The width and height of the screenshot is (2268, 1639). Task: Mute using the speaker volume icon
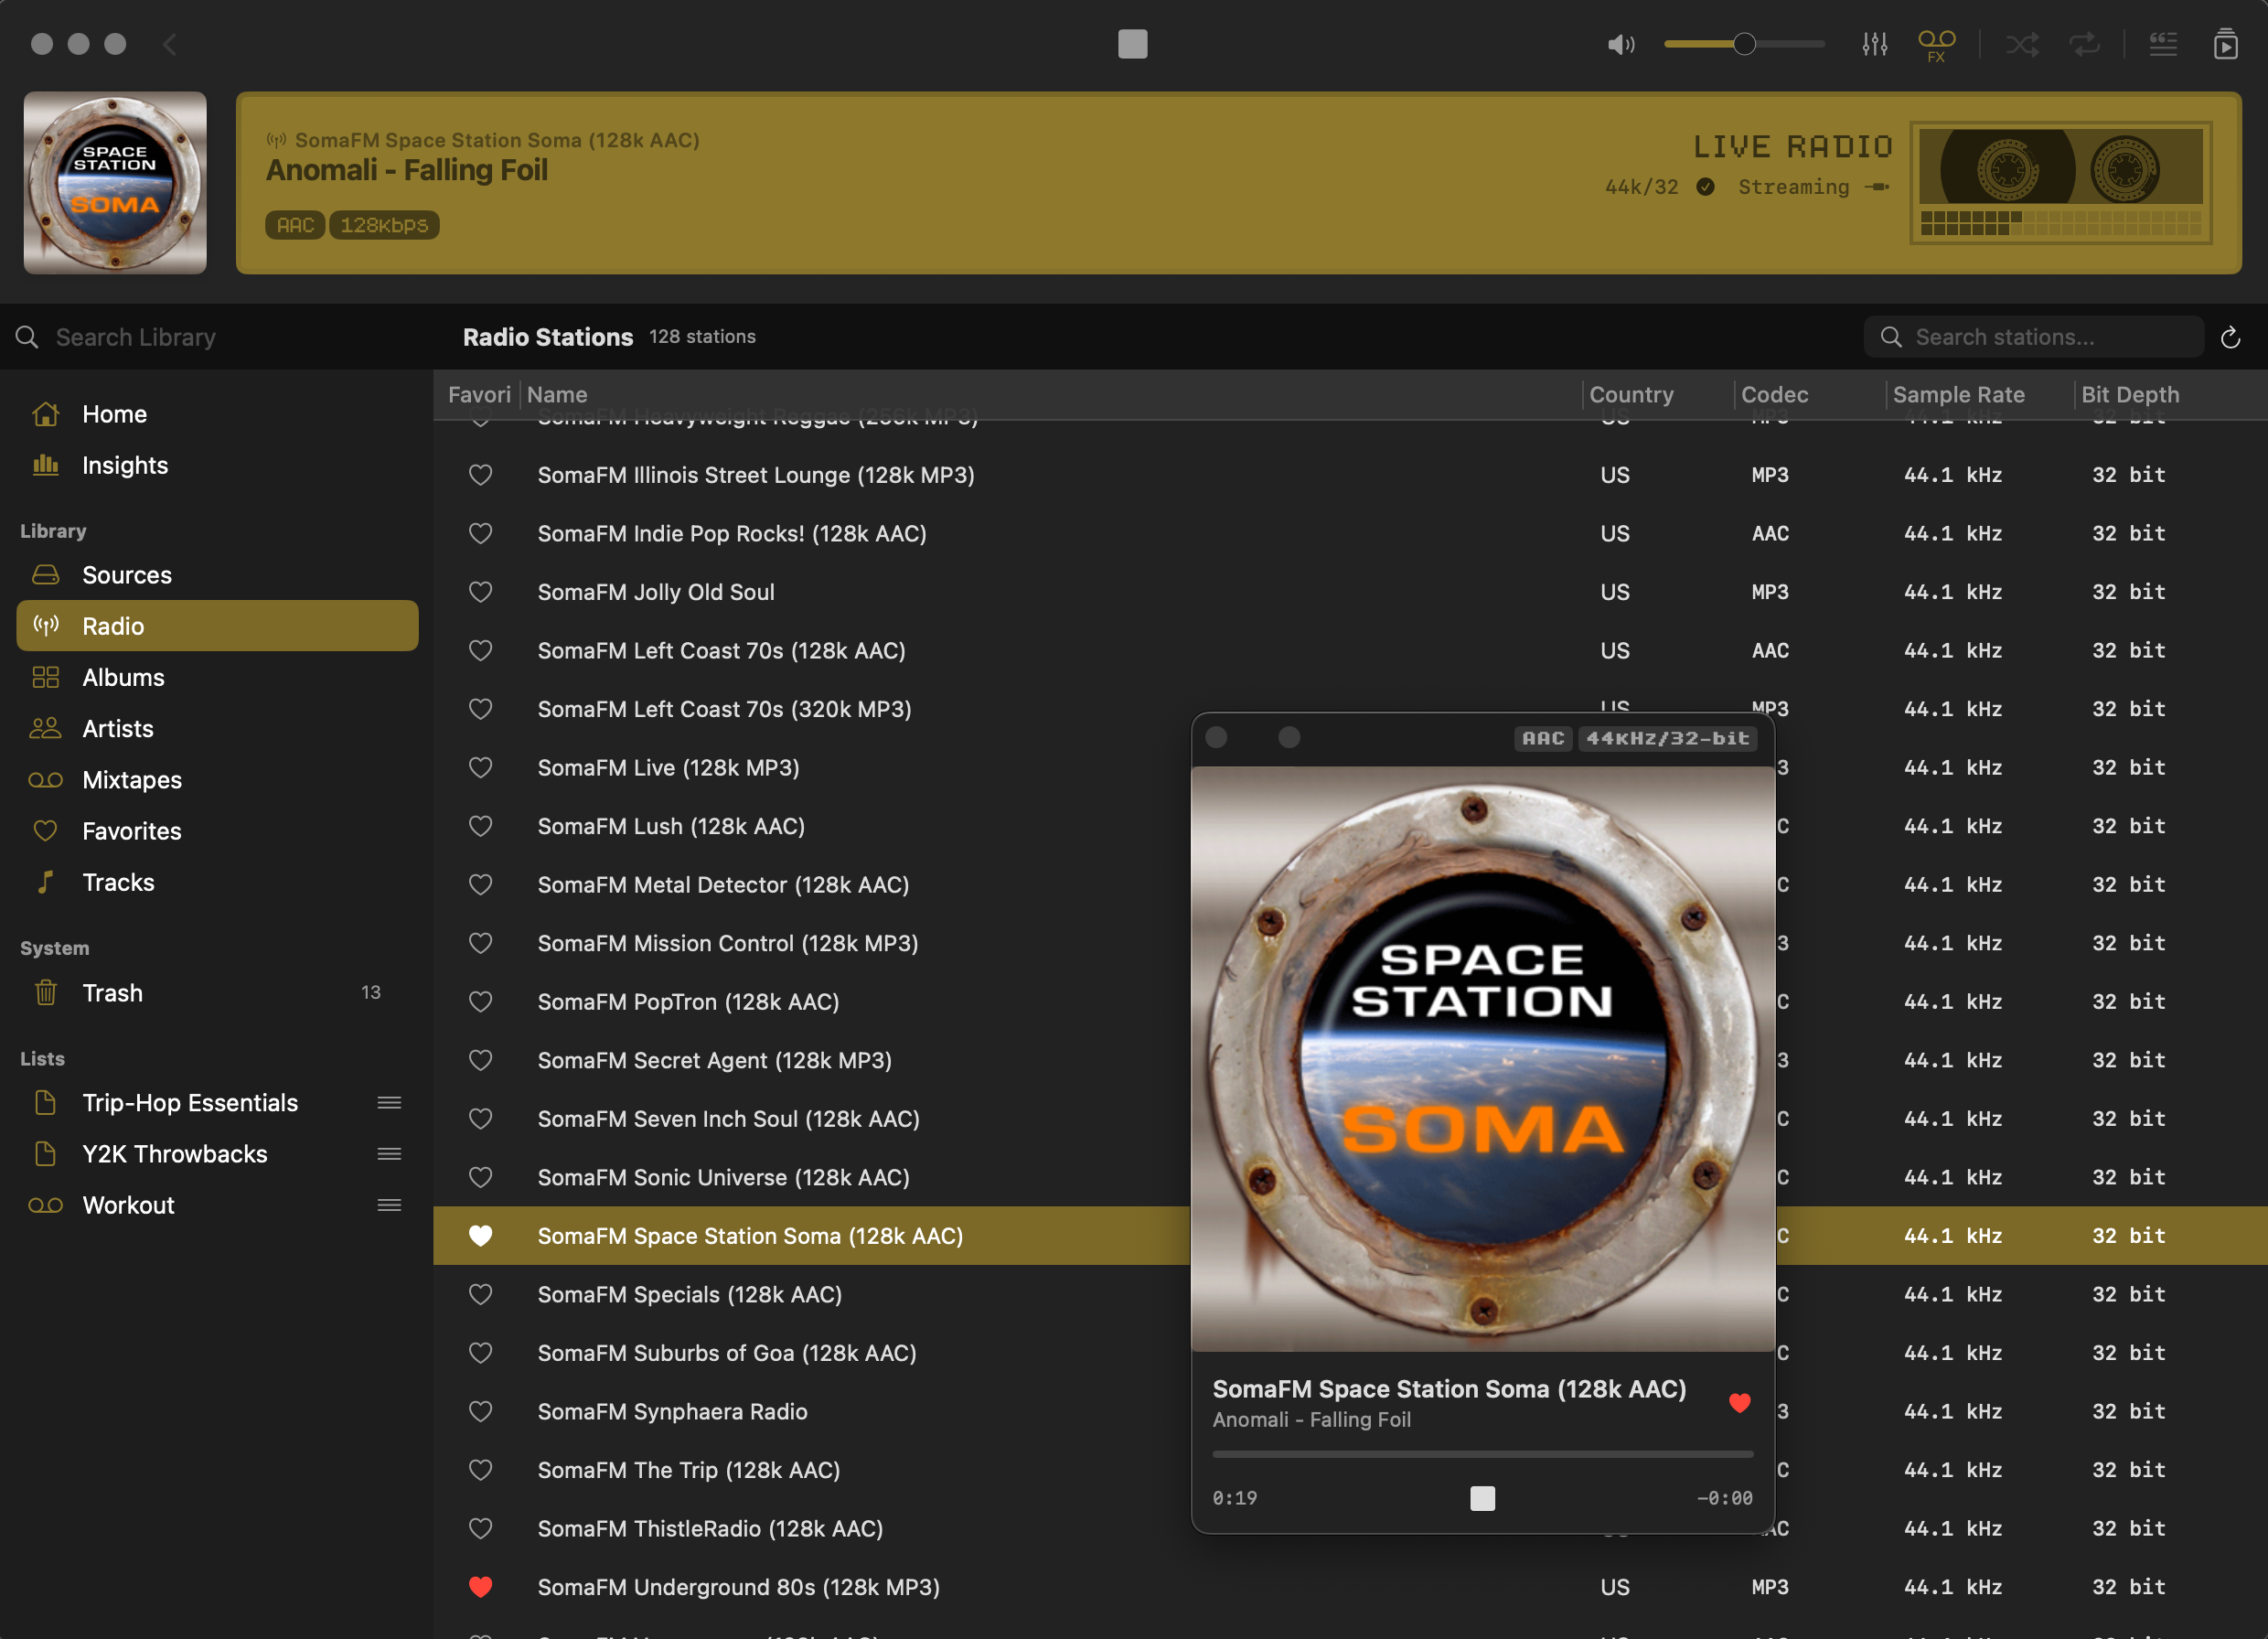tap(1620, 44)
